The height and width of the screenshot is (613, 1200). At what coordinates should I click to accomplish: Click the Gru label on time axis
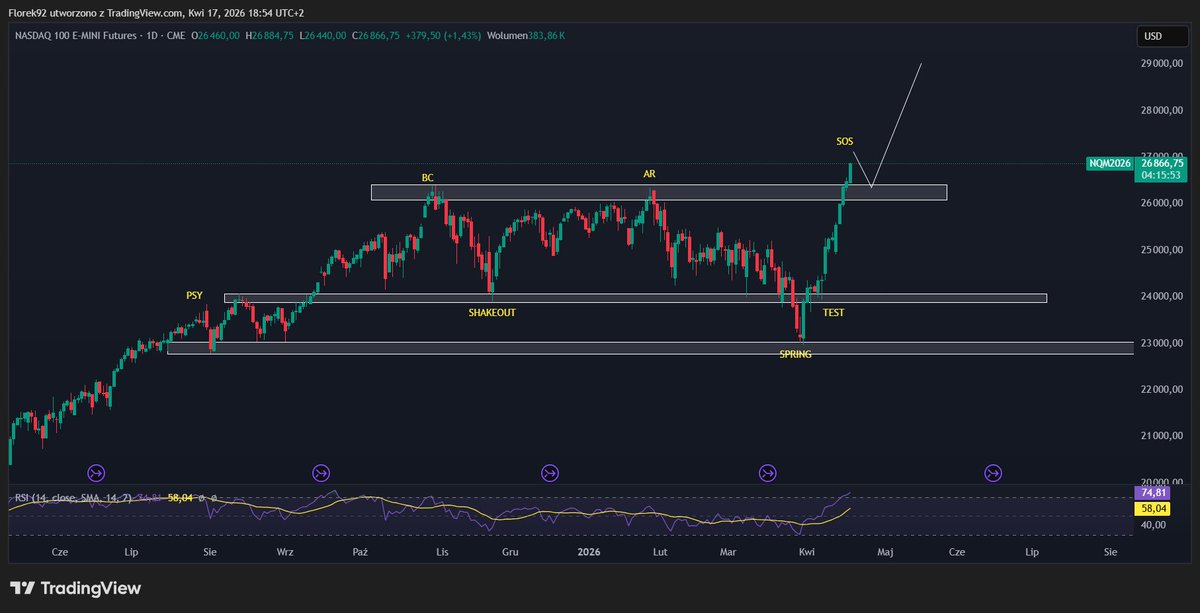pos(510,551)
